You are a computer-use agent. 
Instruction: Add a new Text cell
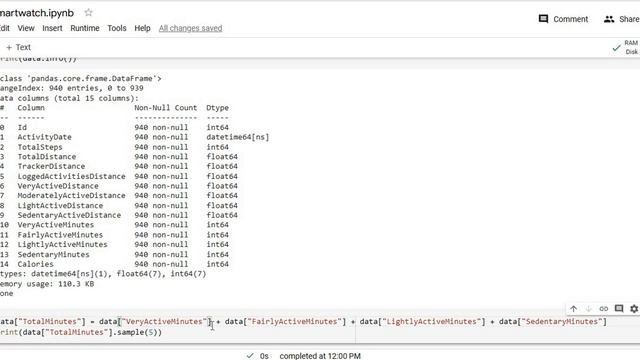pos(18,47)
